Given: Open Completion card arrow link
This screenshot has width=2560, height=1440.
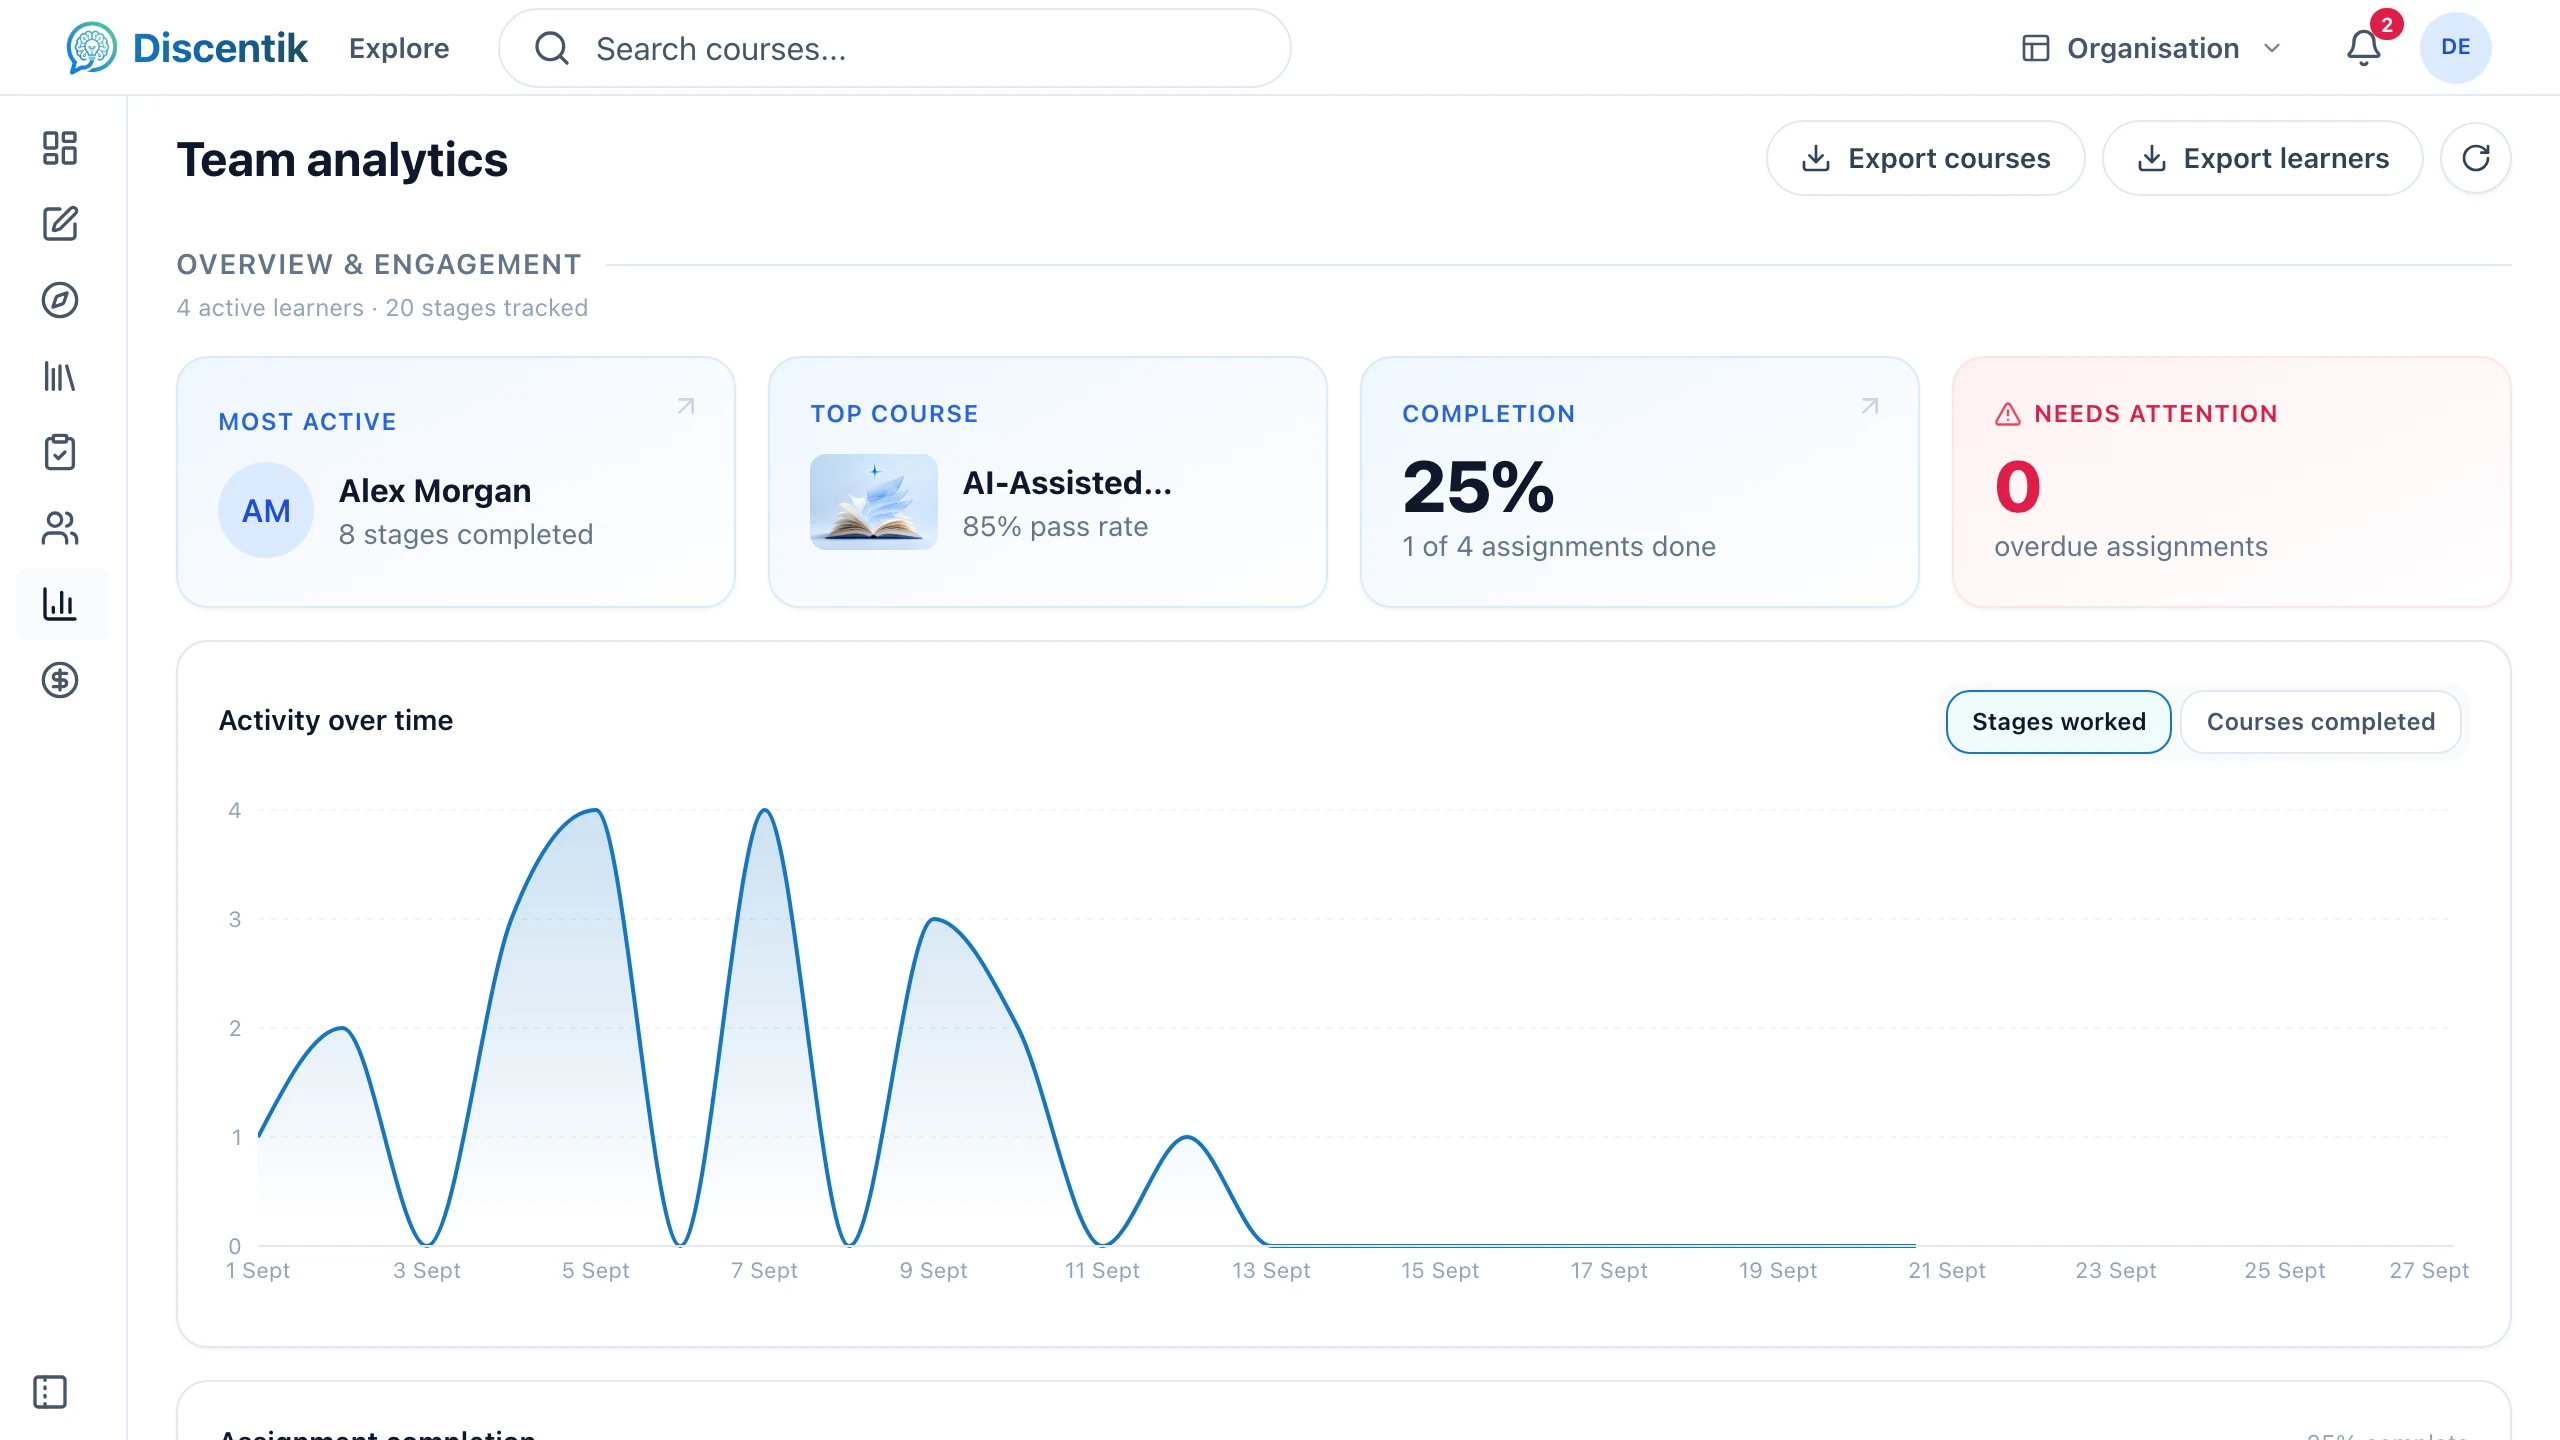Looking at the screenshot, I should click(x=1870, y=406).
